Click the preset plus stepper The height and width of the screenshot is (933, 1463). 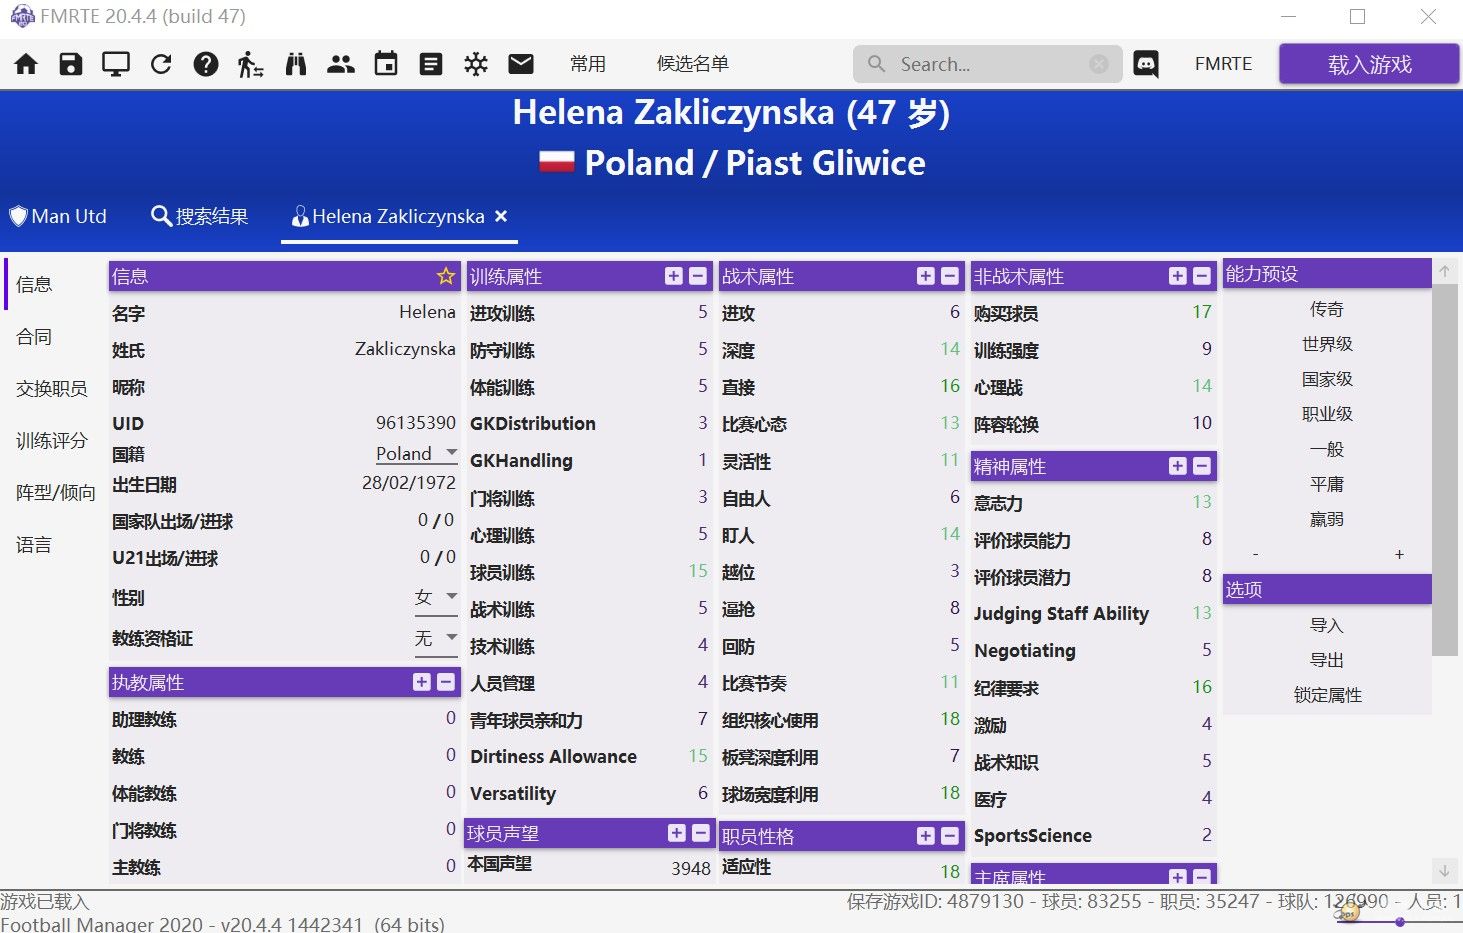[1399, 554]
